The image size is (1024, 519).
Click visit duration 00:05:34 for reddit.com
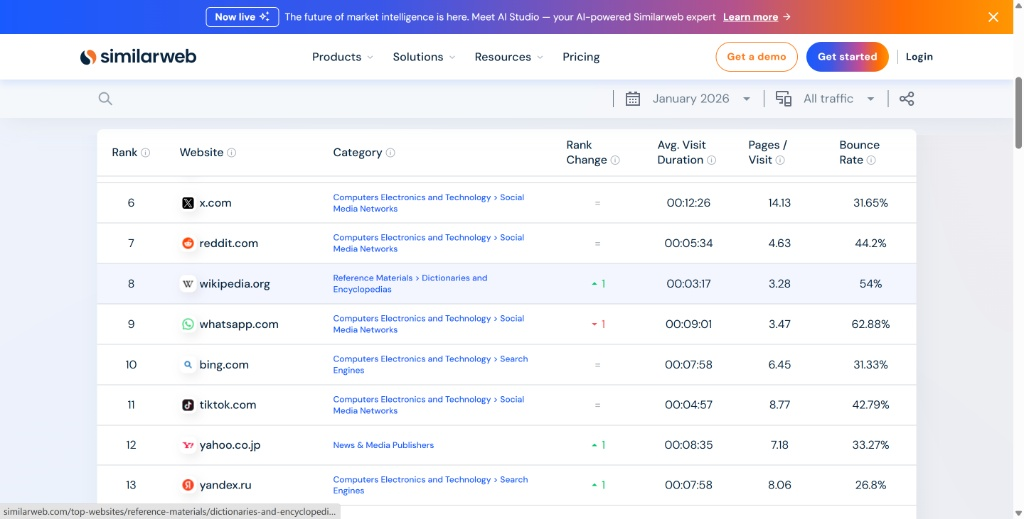(x=688, y=244)
